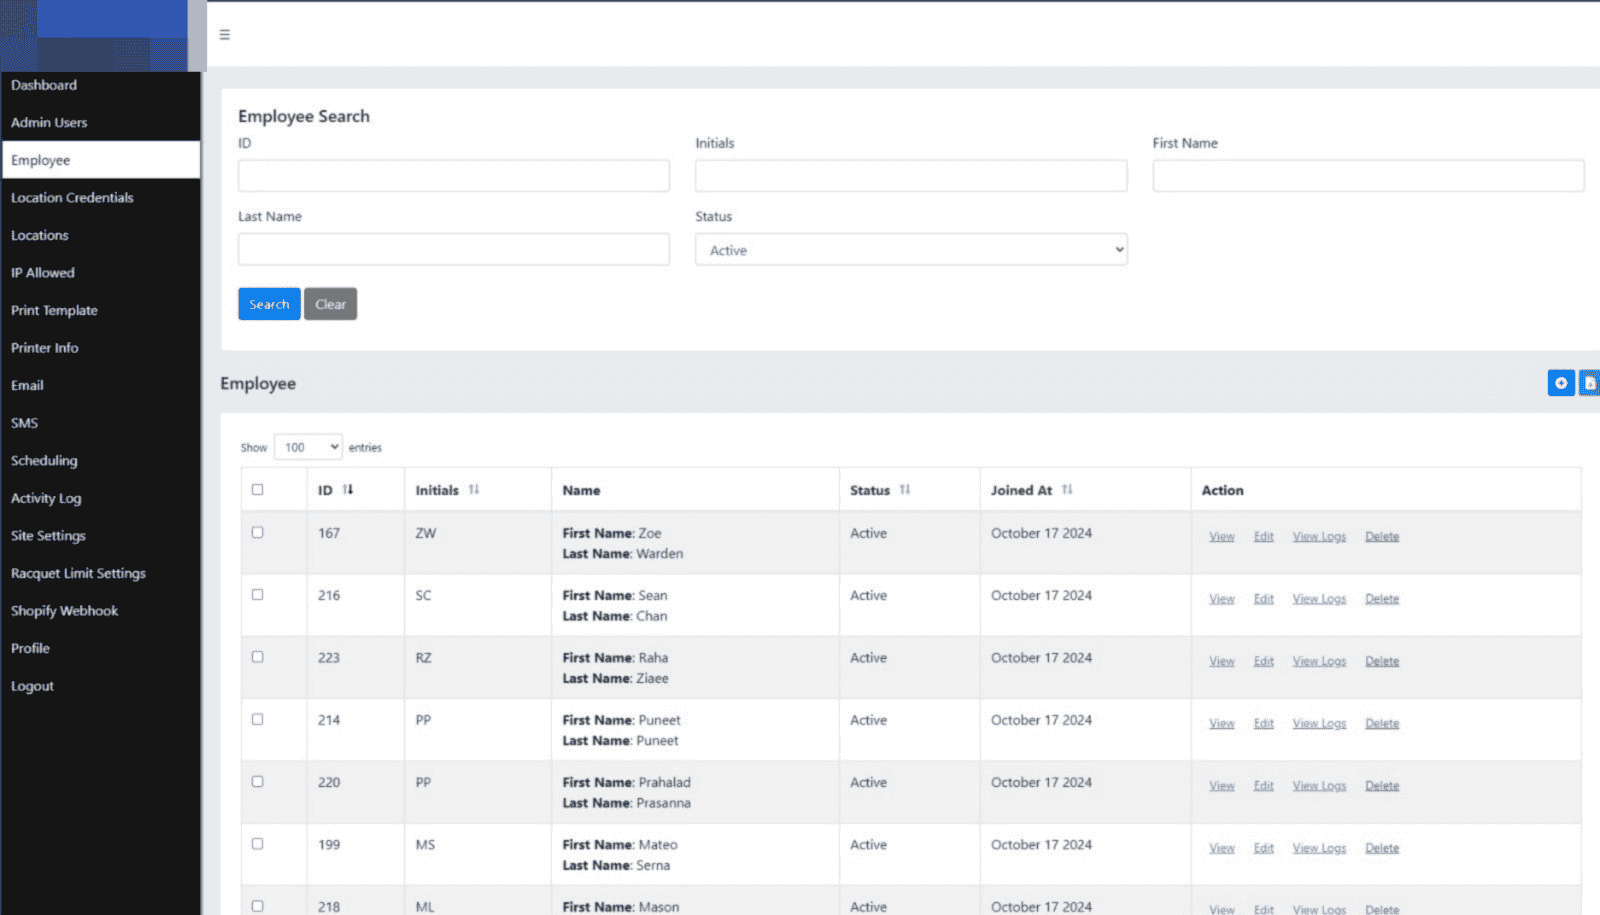Open the sidebar hamburger menu
The height and width of the screenshot is (915, 1600).
224,33
